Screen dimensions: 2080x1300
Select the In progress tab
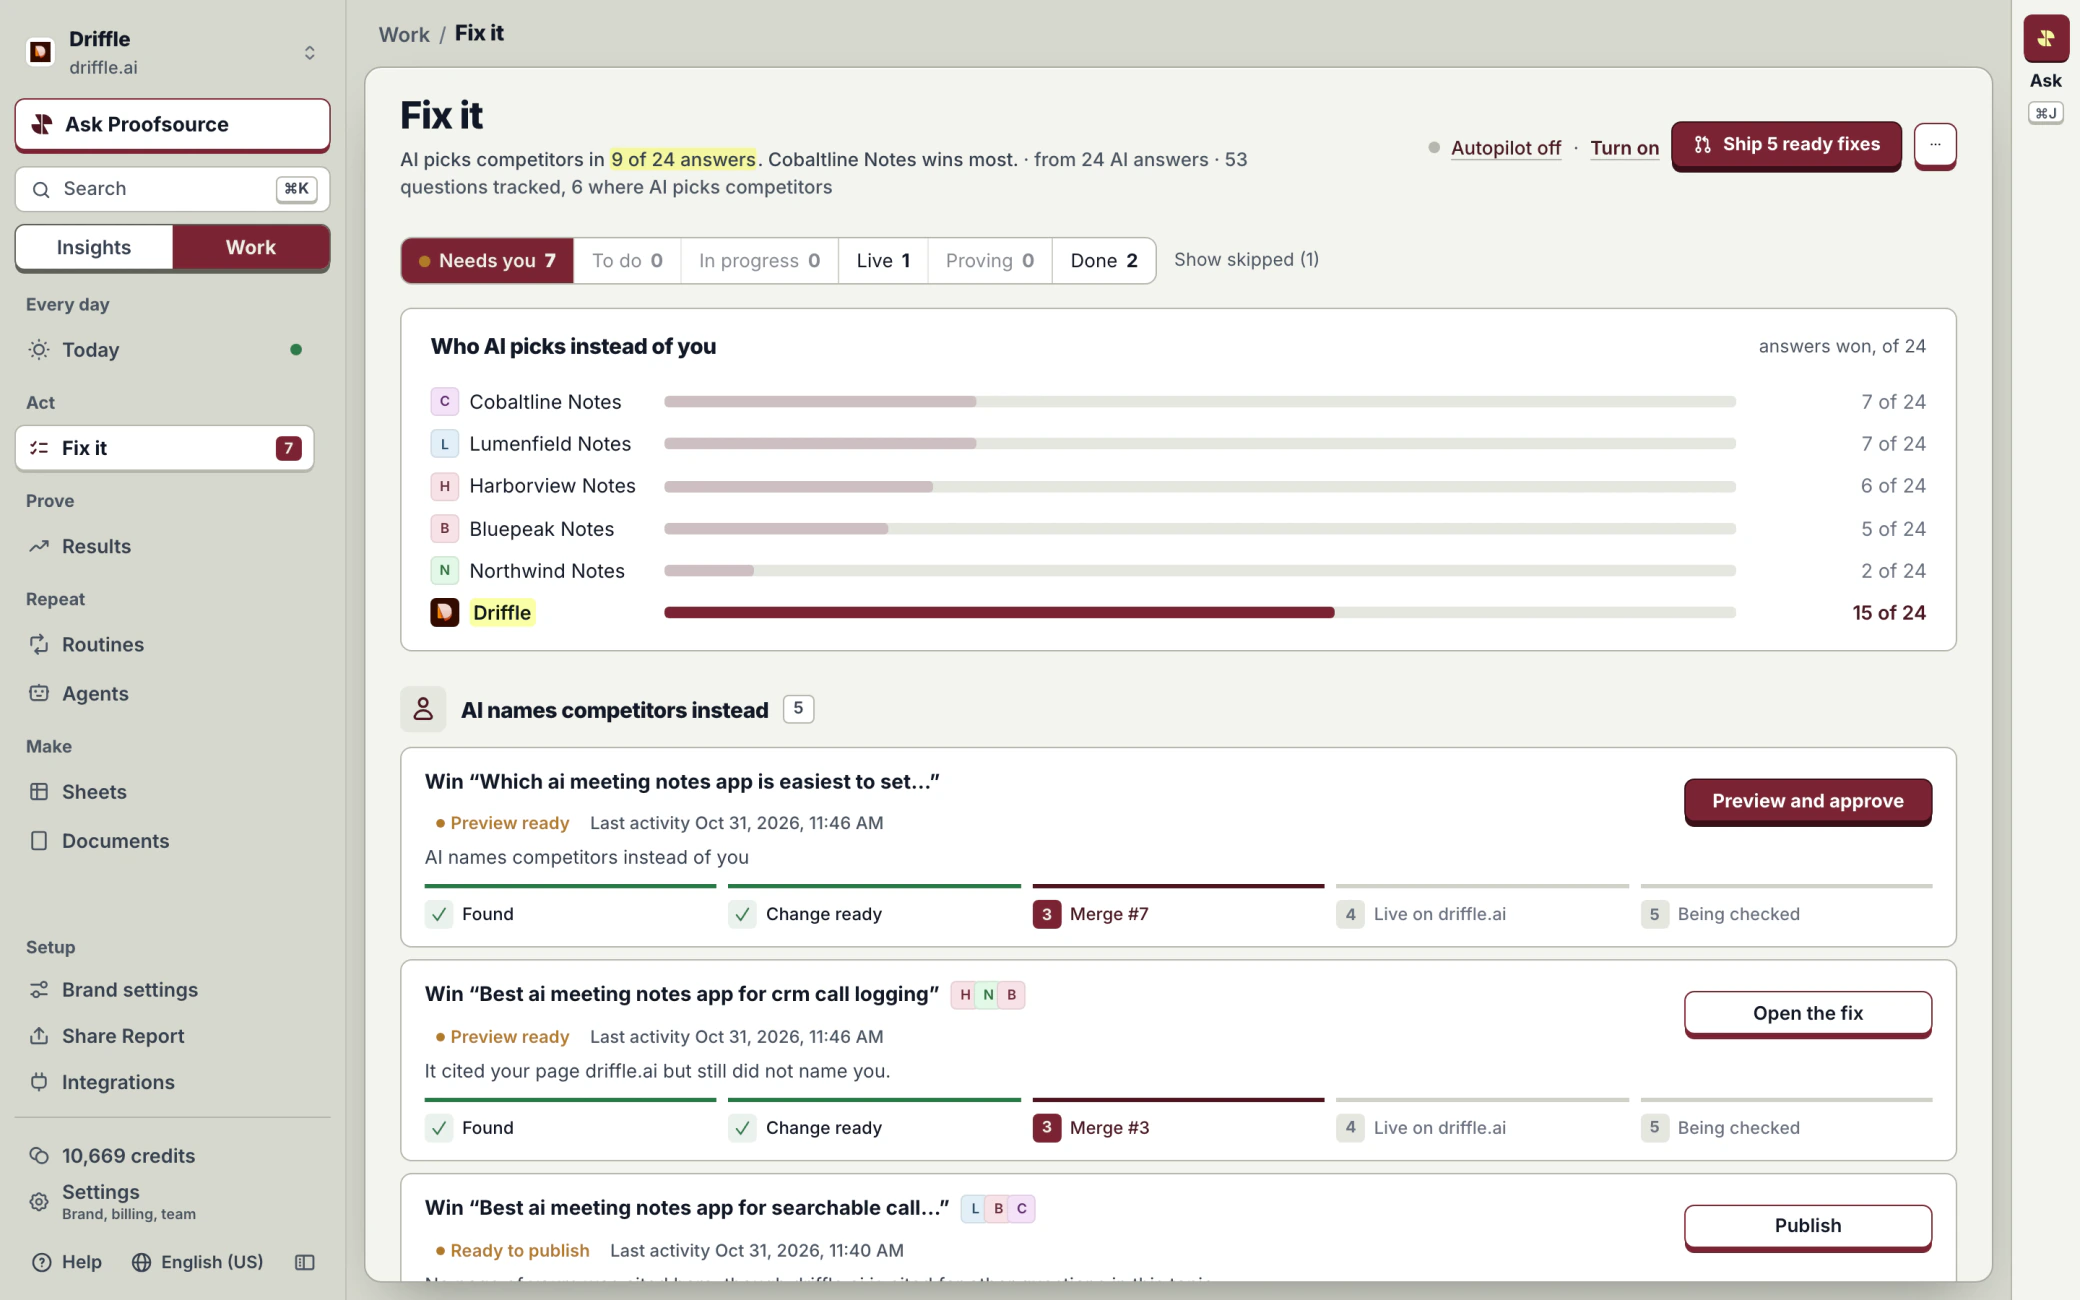click(x=759, y=261)
